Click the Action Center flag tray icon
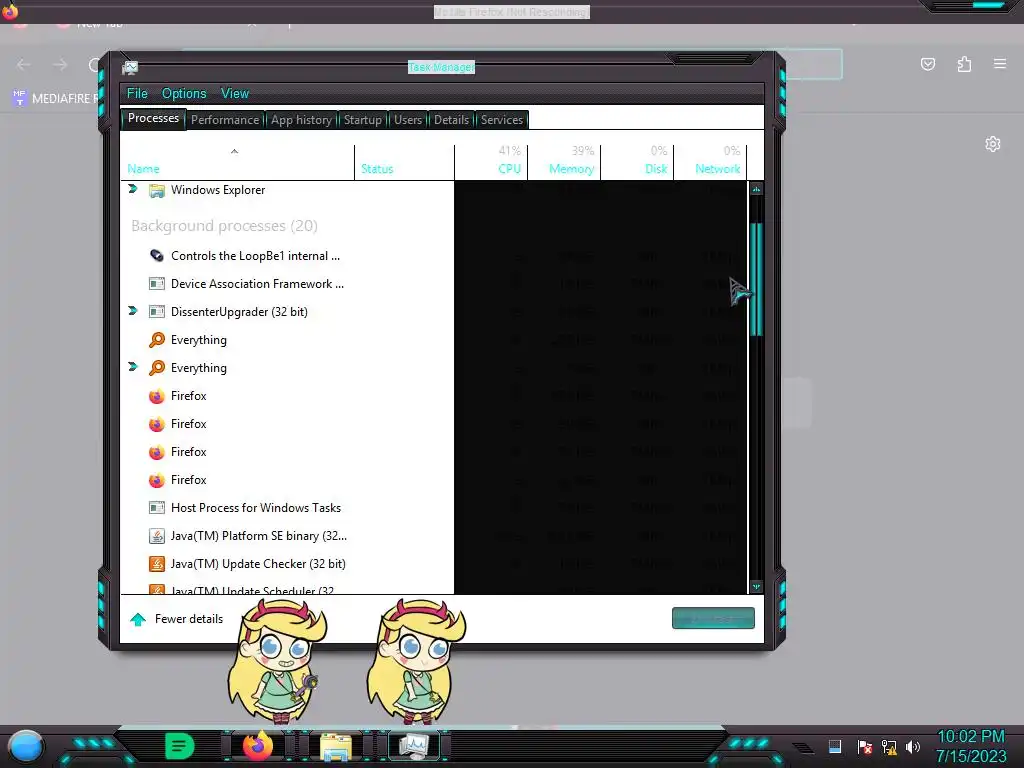The height and width of the screenshot is (768, 1024). click(x=865, y=746)
